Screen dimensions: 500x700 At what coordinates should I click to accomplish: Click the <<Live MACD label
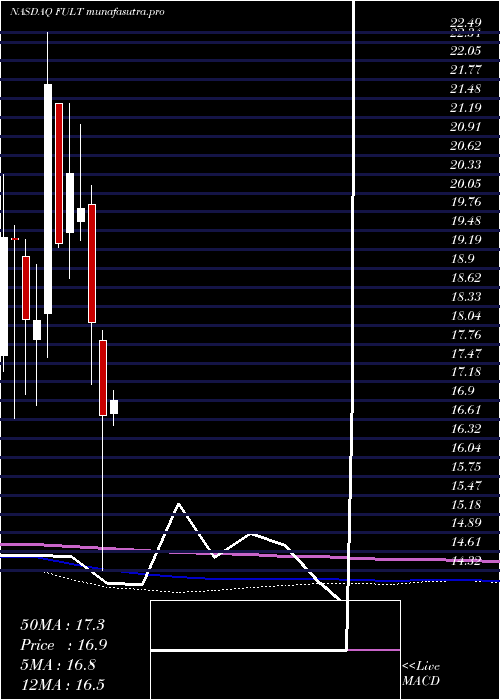(x=421, y=674)
